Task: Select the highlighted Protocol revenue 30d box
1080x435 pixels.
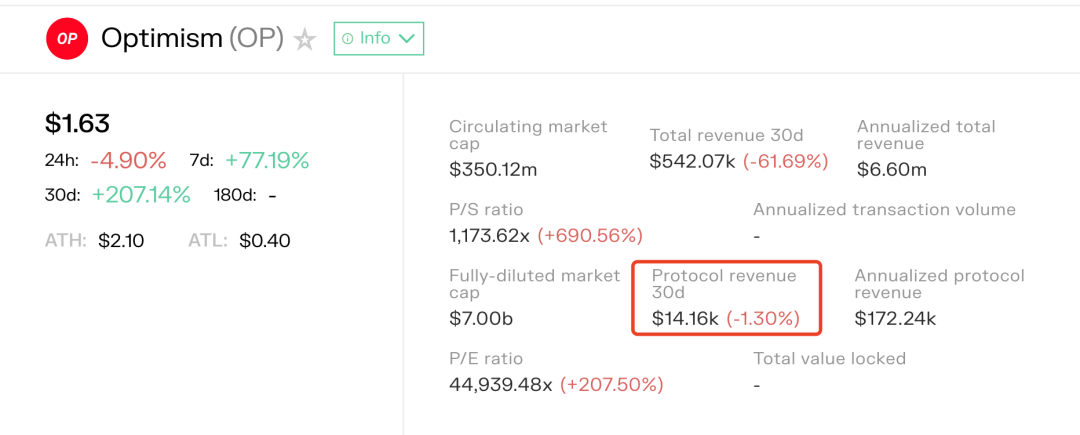Action: (726, 297)
